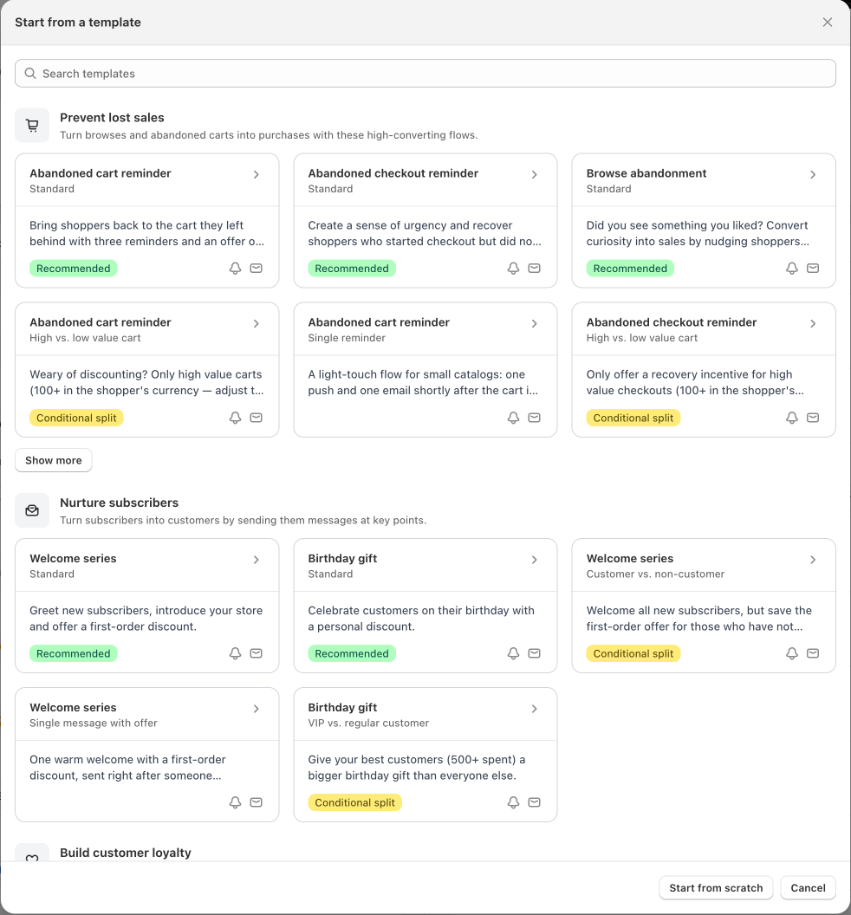Click the magnifier icon in the search bar
The image size is (851, 915).
30,74
